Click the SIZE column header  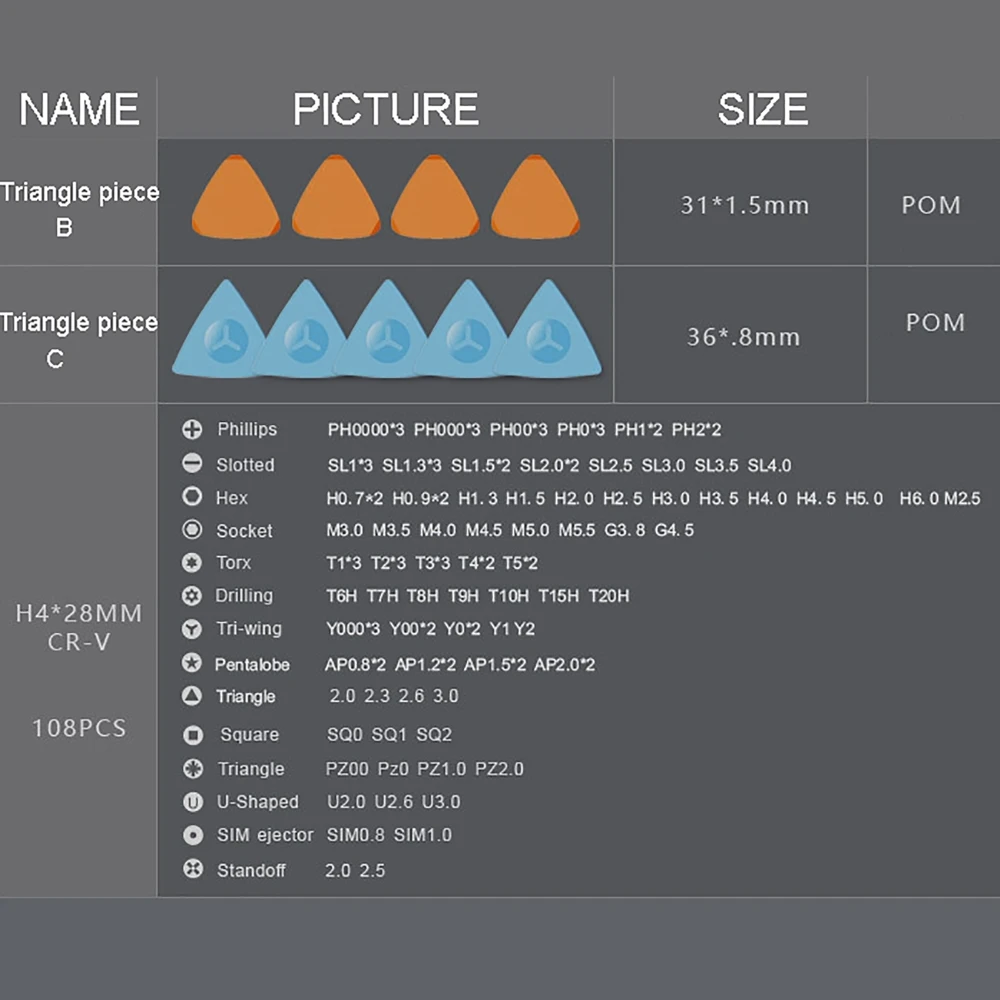click(x=762, y=109)
